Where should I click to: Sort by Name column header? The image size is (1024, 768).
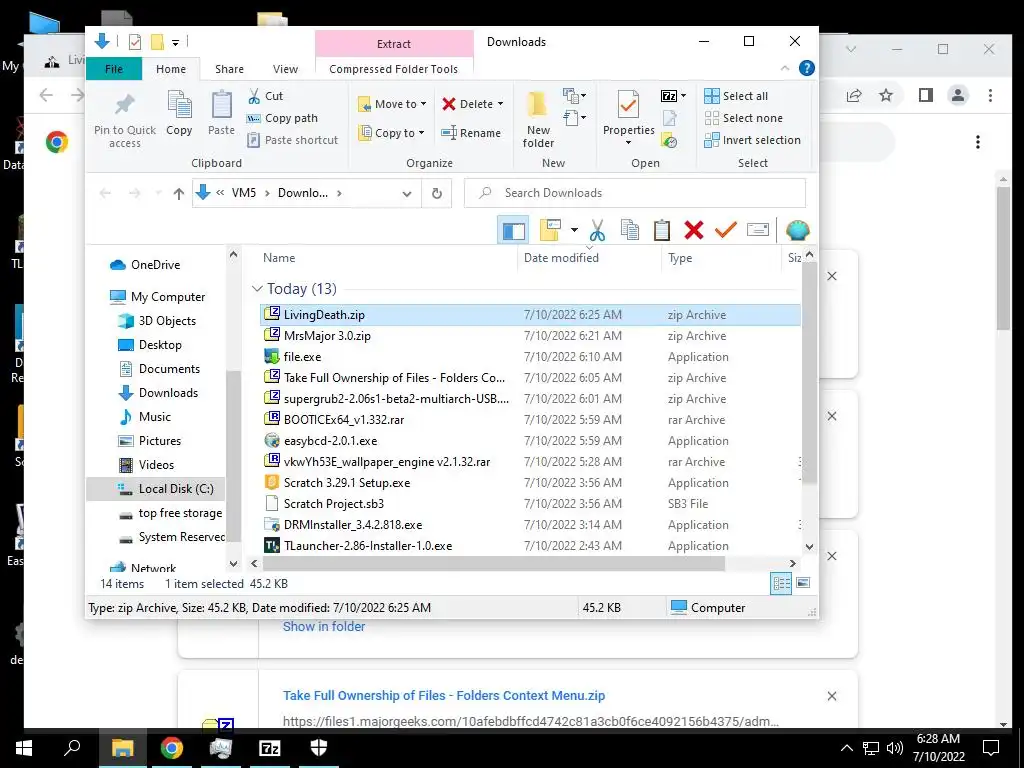point(279,258)
